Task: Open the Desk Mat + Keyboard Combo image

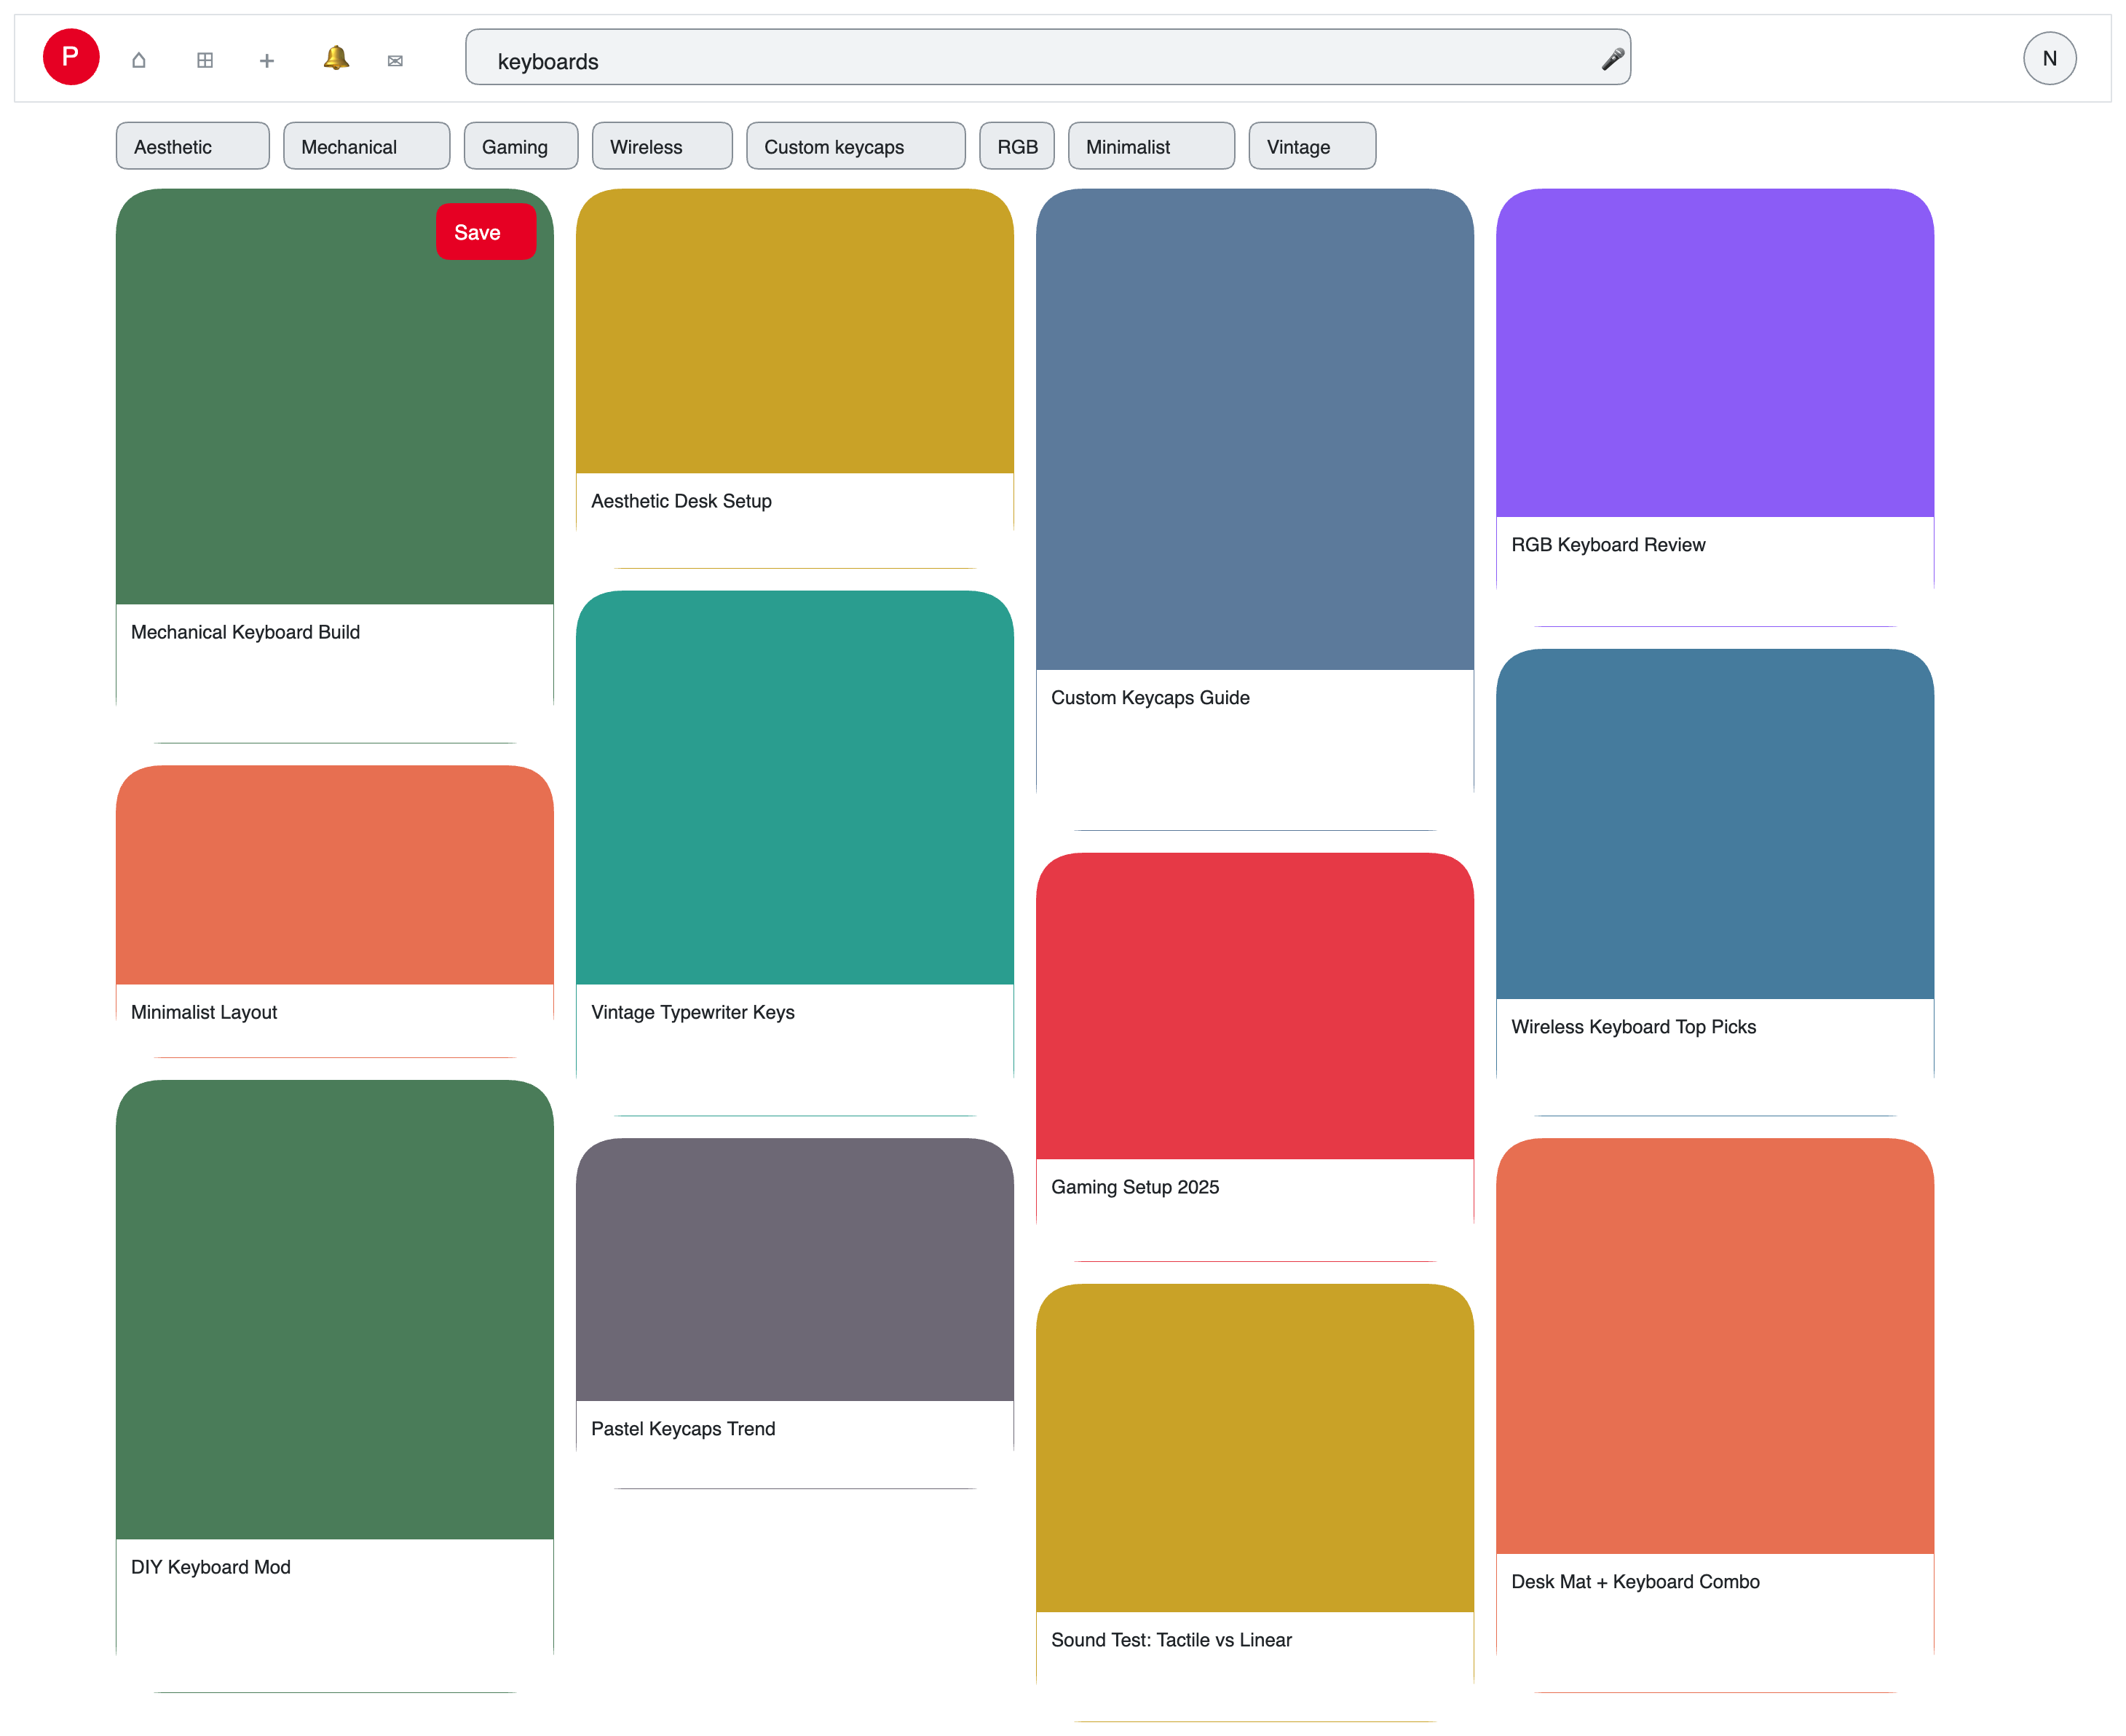Action: 1714,1346
